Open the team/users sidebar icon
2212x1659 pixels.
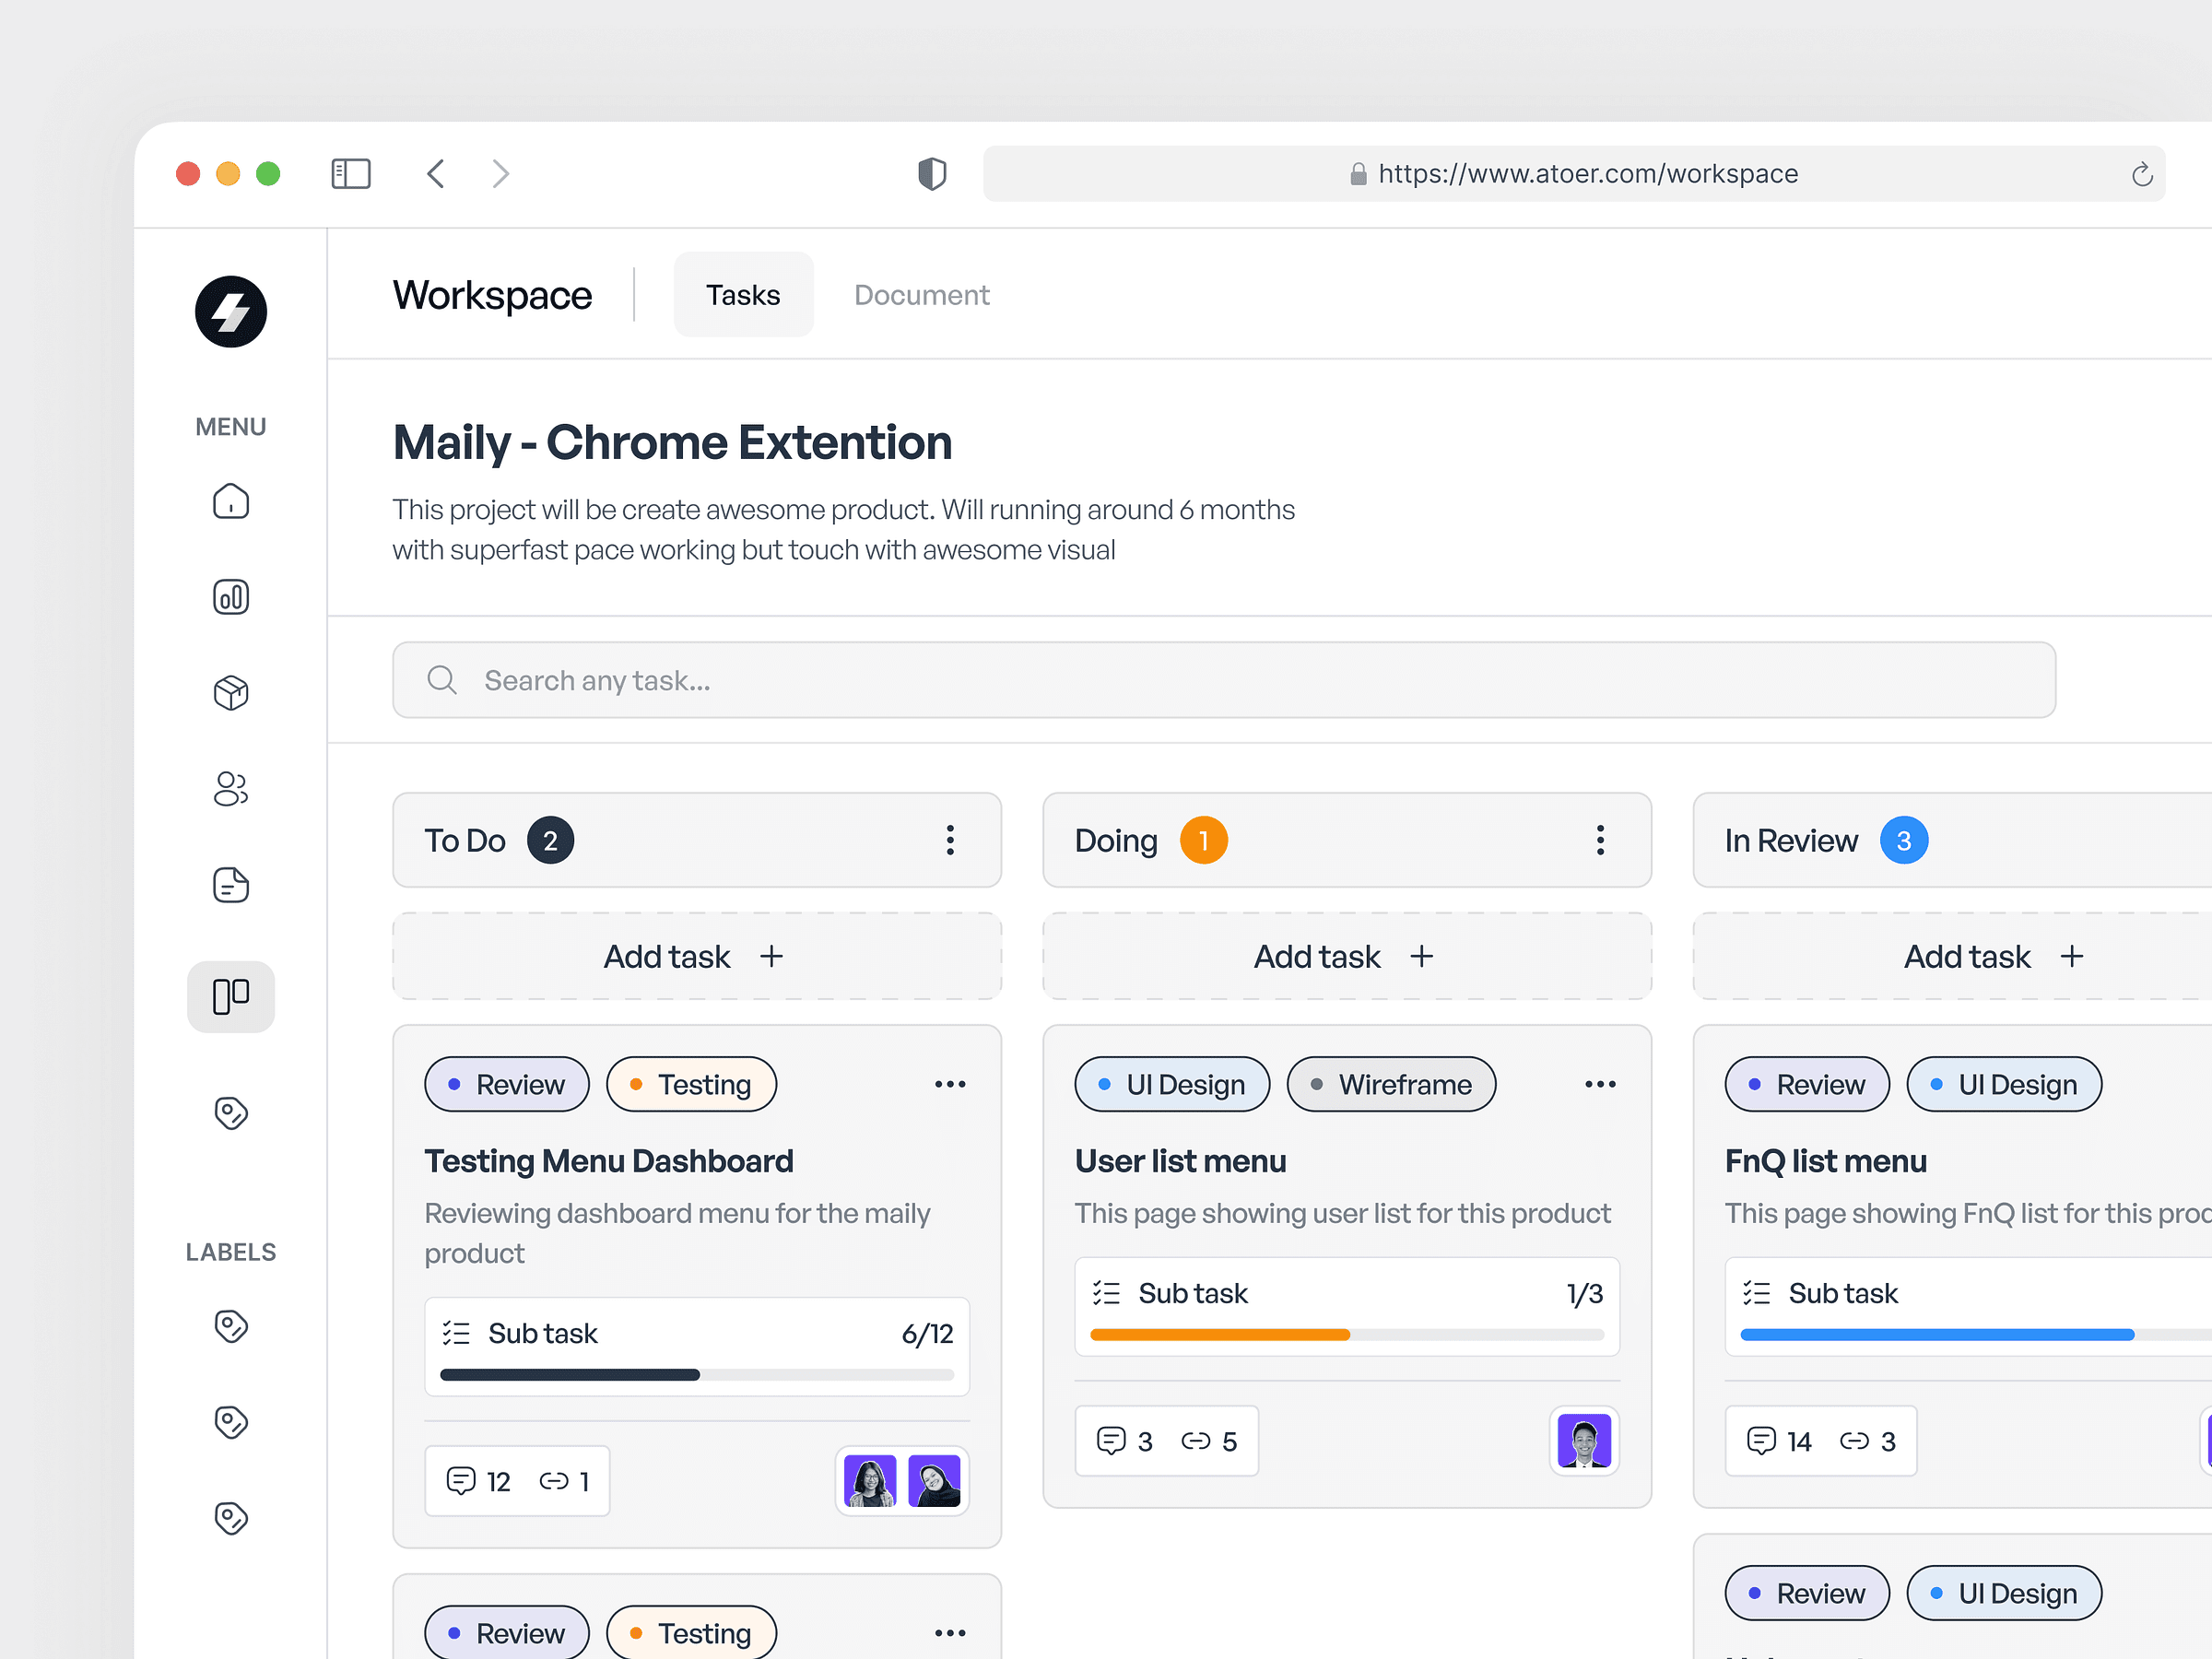pos(231,788)
